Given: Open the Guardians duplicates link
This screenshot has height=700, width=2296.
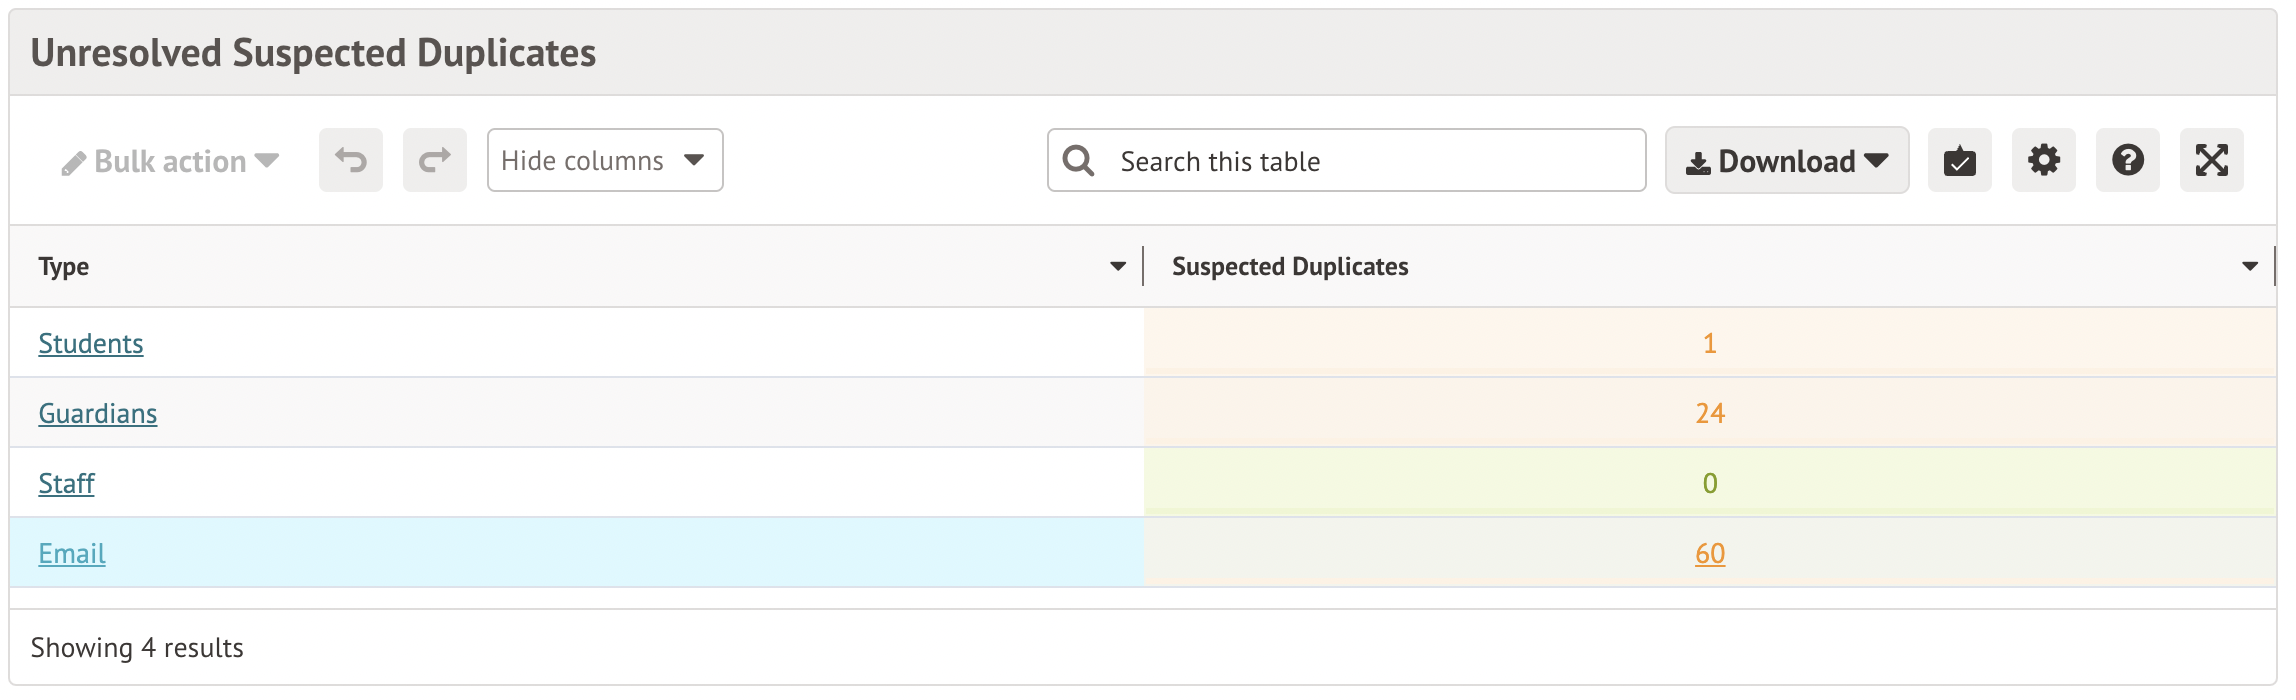Looking at the screenshot, I should (98, 413).
